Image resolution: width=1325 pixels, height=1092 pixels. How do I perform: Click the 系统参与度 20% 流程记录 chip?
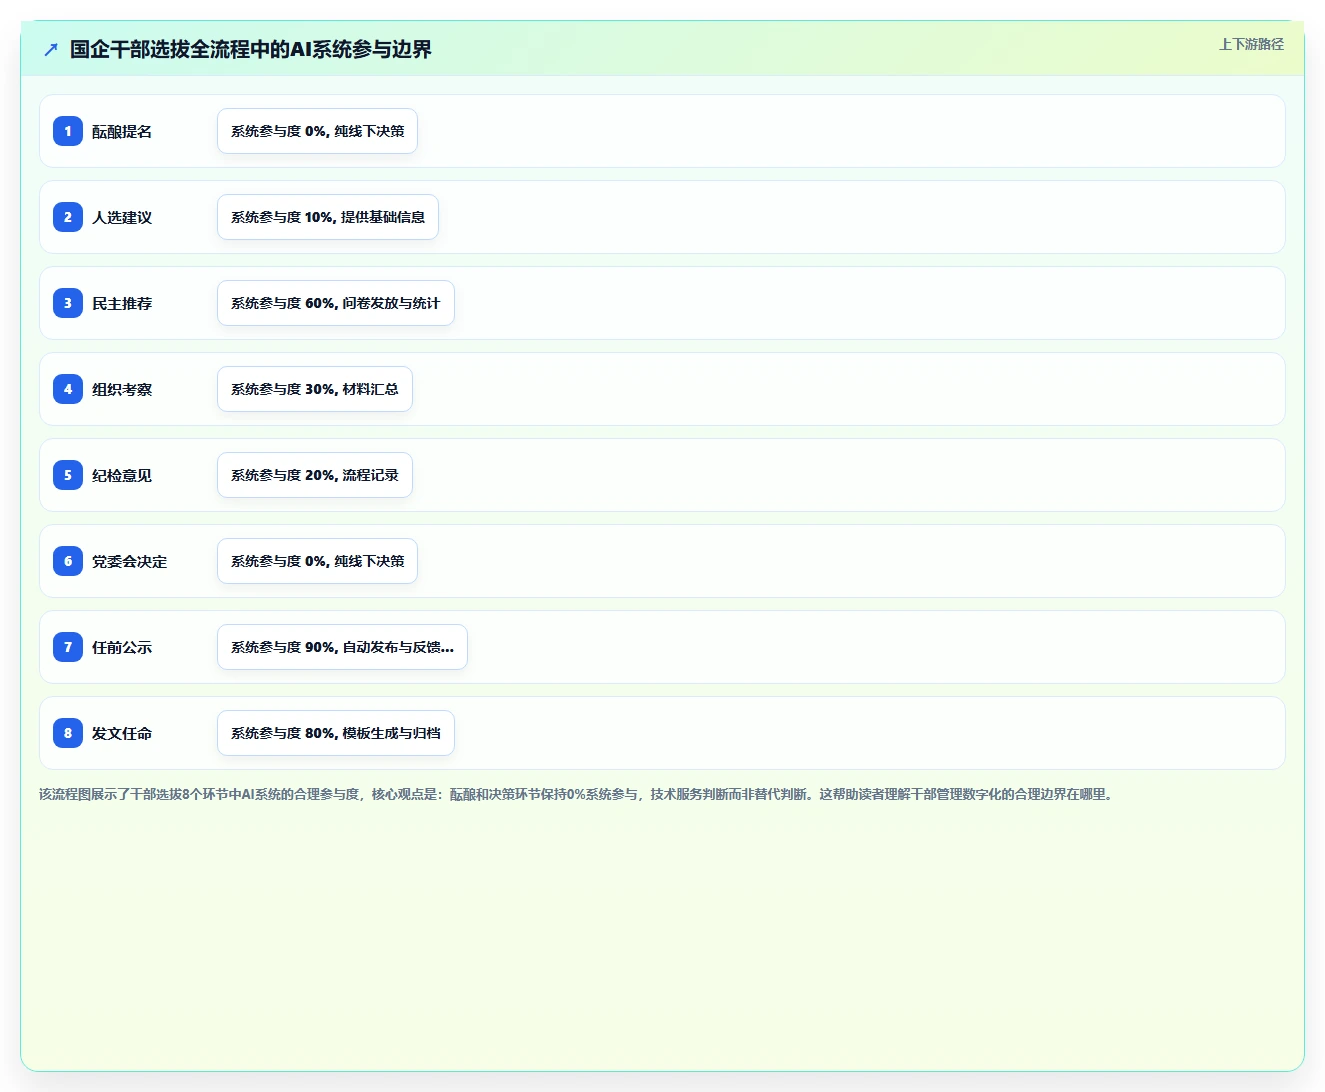pyautogui.click(x=315, y=475)
